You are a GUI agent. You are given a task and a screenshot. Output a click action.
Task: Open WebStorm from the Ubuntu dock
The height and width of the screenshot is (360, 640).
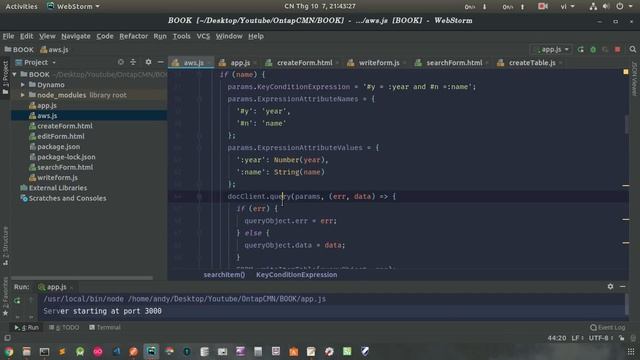tap(151, 351)
